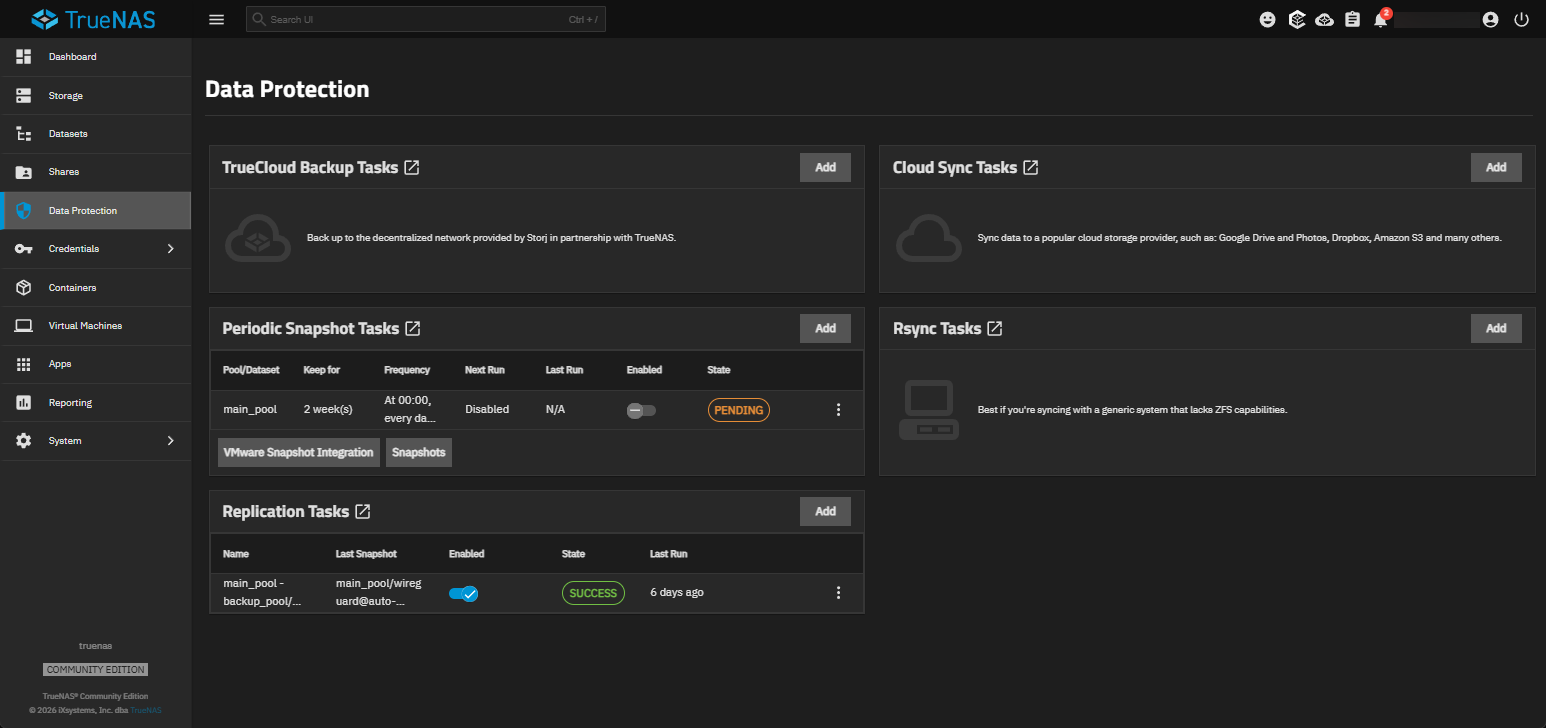Open the feedback smiley icon
Viewport: 1546px width, 728px height.
pyautogui.click(x=1267, y=19)
